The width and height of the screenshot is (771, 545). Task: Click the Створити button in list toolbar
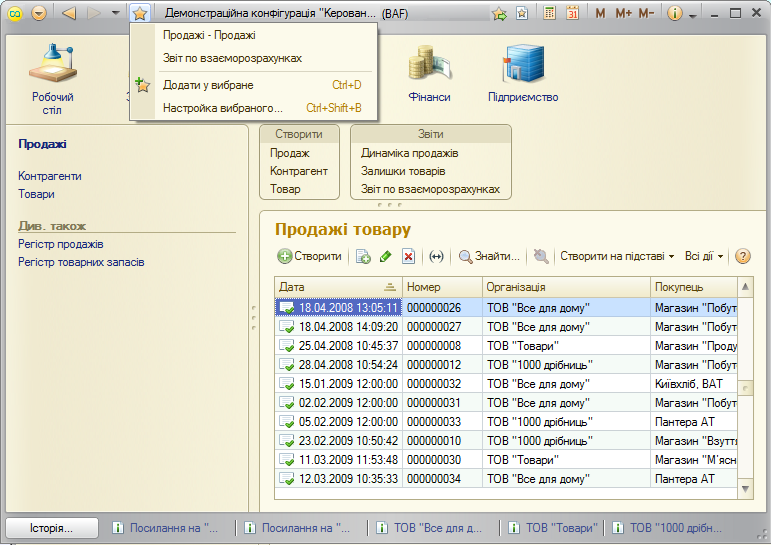(x=310, y=256)
